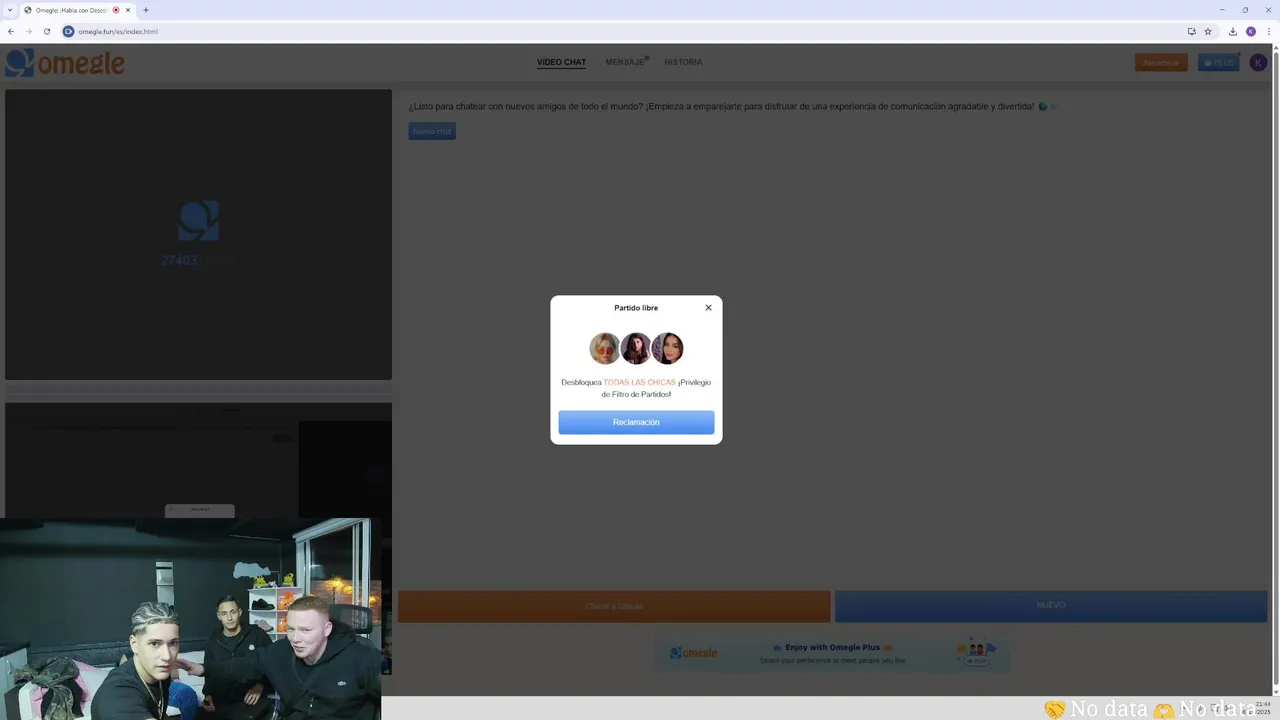Open the Chrome three-dot menu
The width and height of the screenshot is (1280, 720).
point(1268,31)
